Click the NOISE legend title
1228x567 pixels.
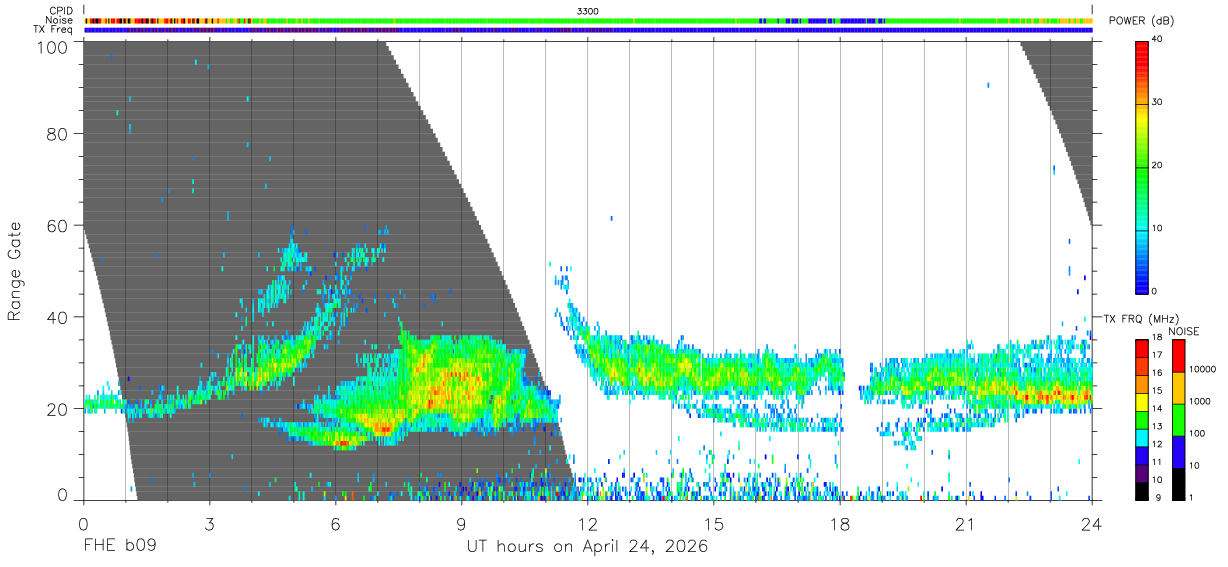tap(1183, 331)
